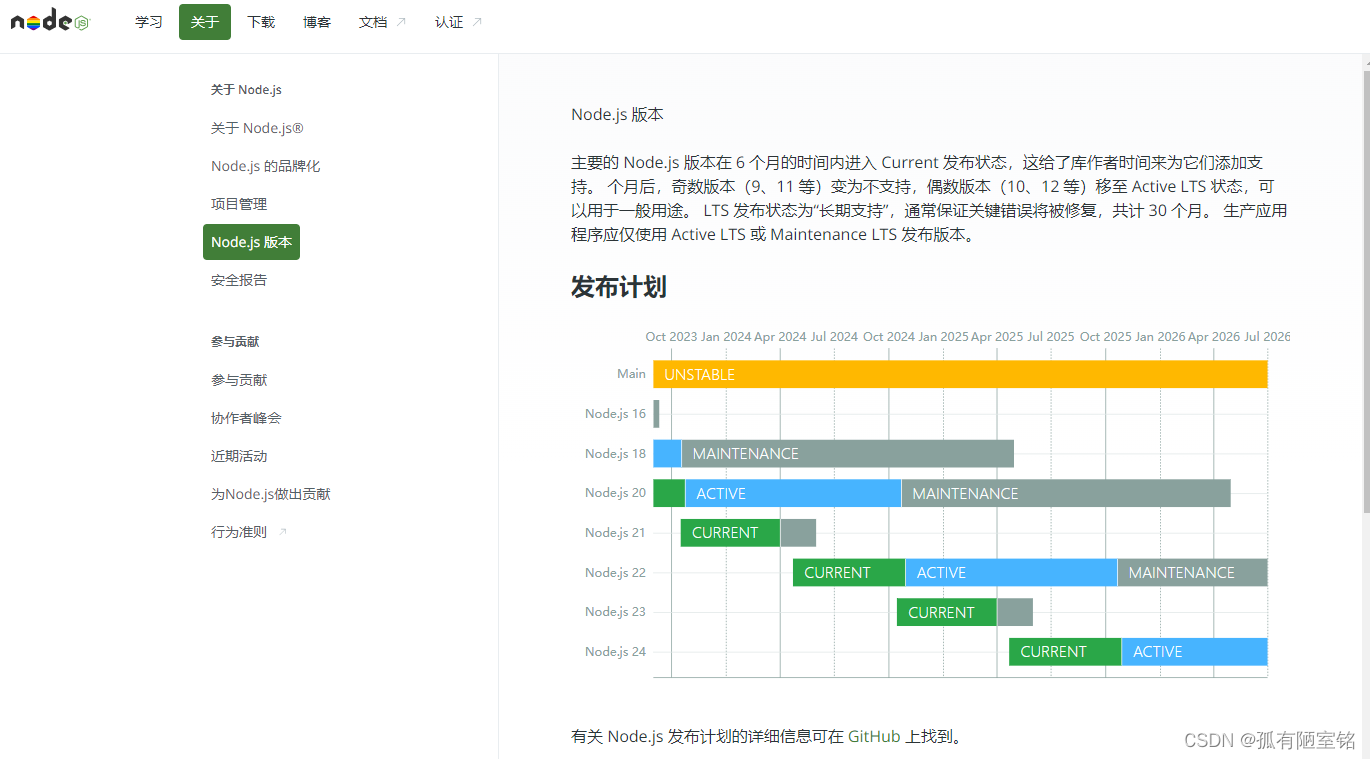Open sidebar link 项目管理
Viewport: 1370px width, 759px height.
tap(239, 204)
